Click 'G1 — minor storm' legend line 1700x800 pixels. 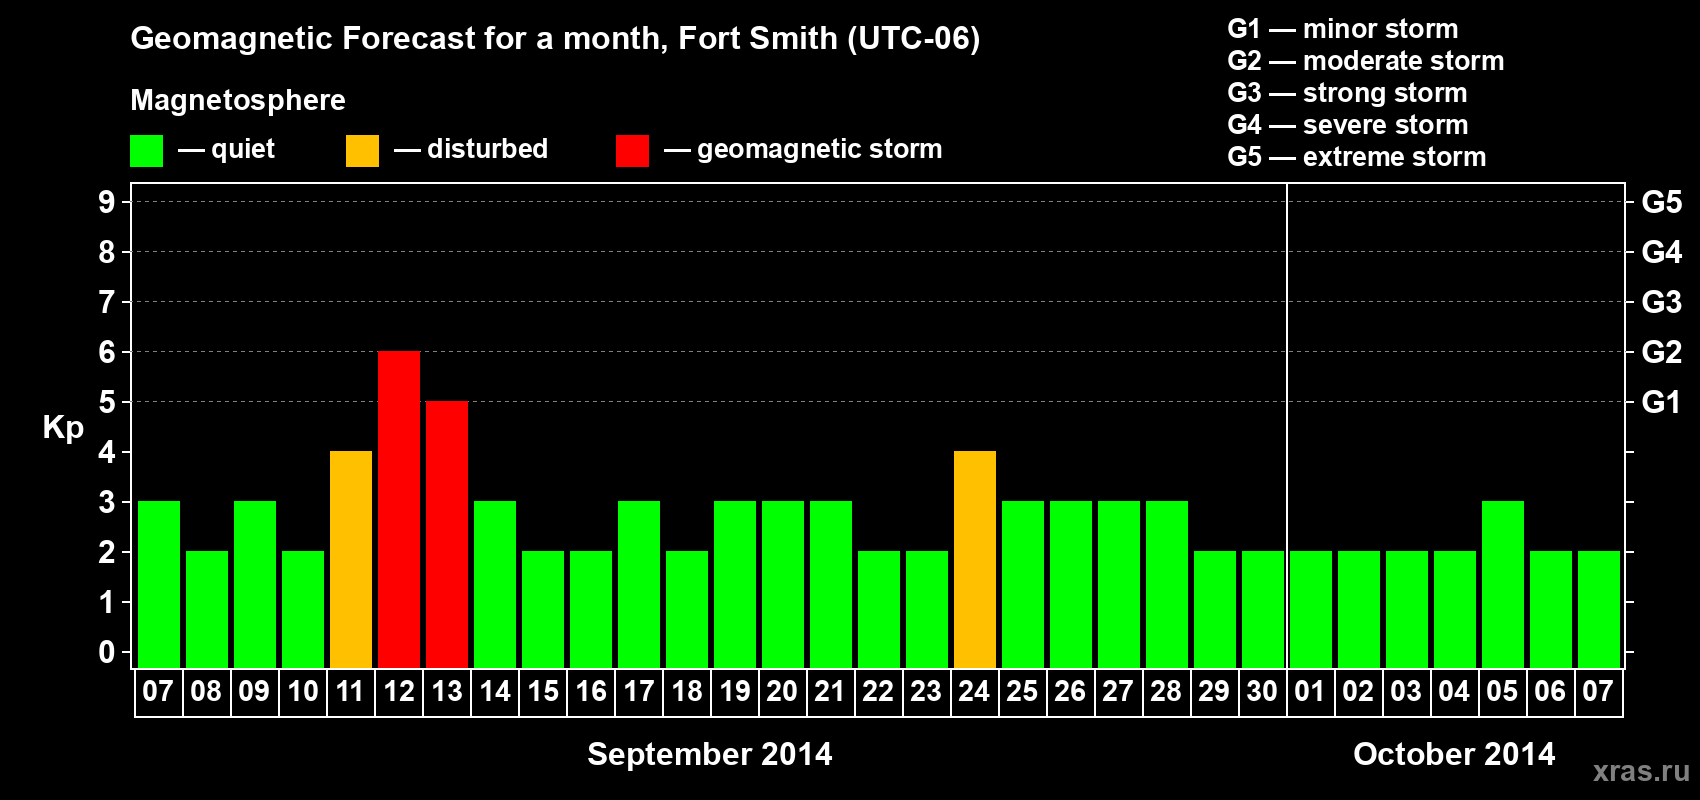pyautogui.click(x=1342, y=29)
